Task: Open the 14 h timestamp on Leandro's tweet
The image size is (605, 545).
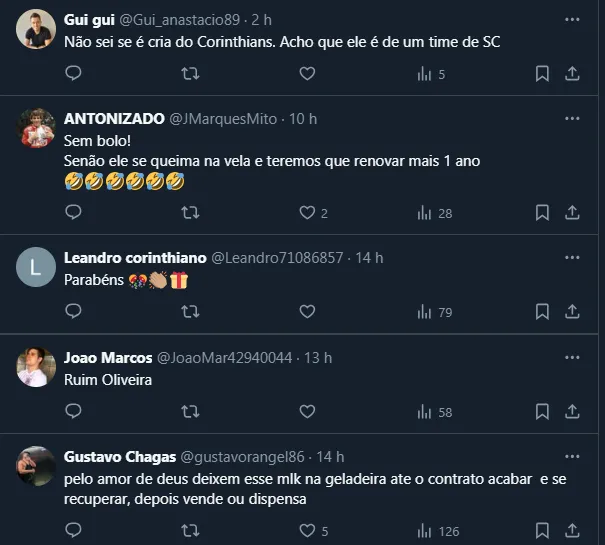Action: [x=369, y=257]
